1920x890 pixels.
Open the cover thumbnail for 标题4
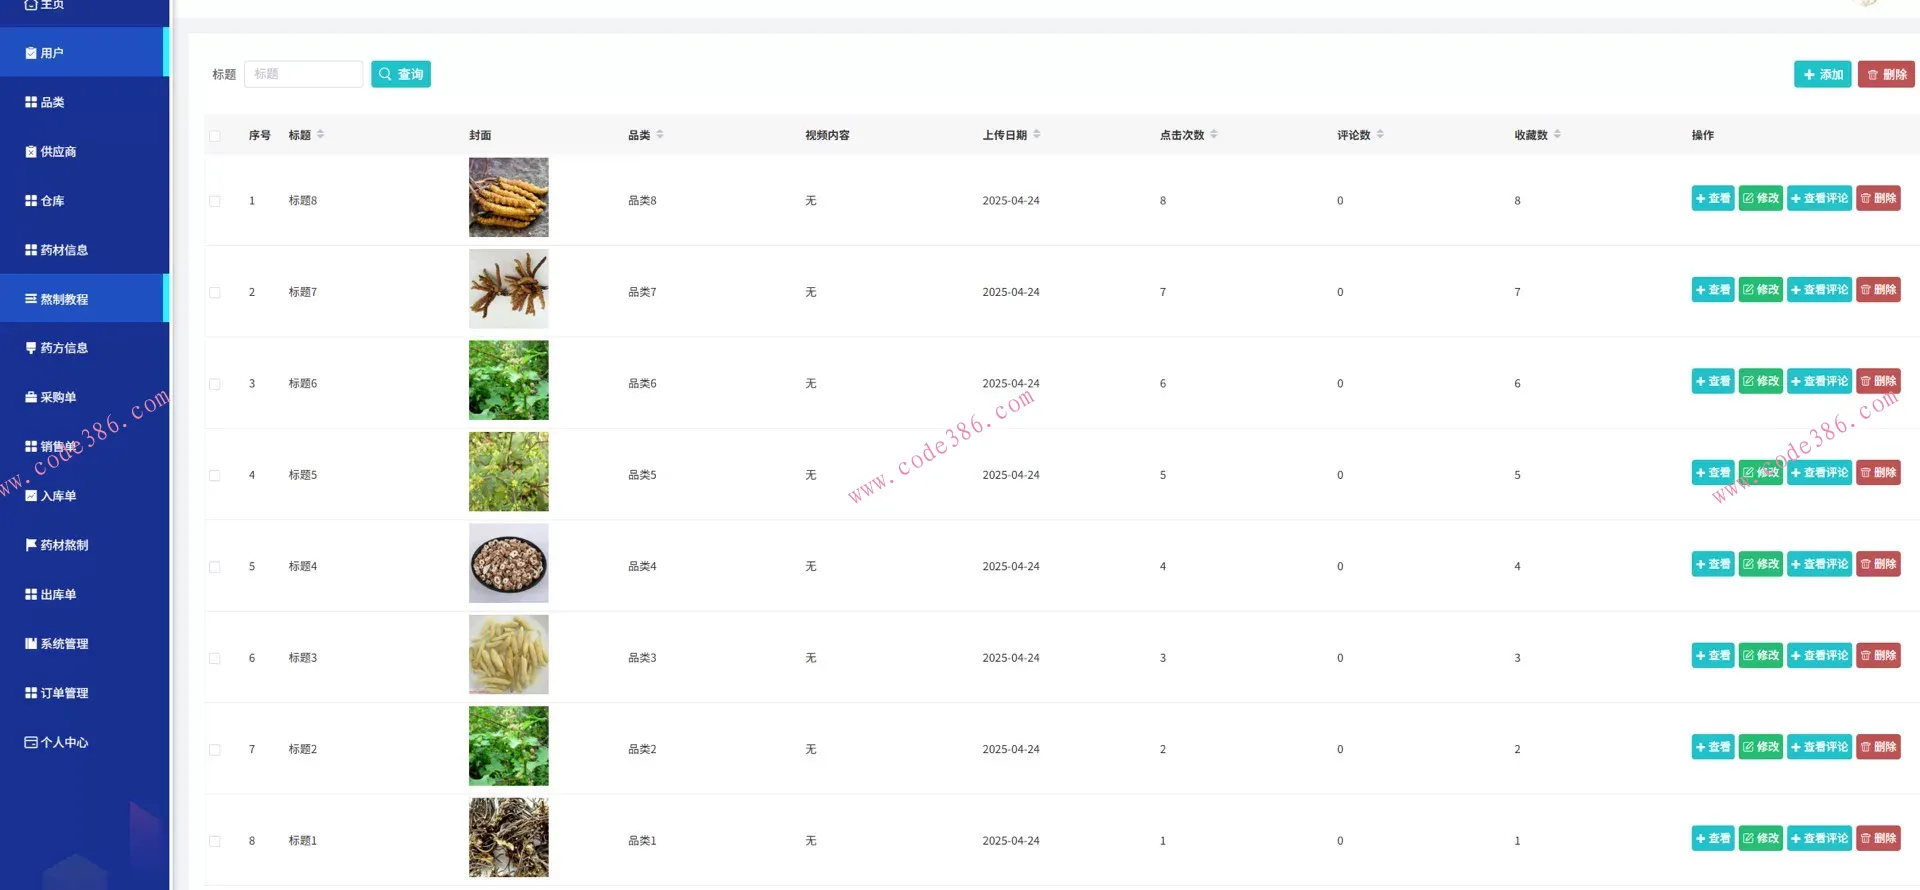pyautogui.click(x=509, y=563)
